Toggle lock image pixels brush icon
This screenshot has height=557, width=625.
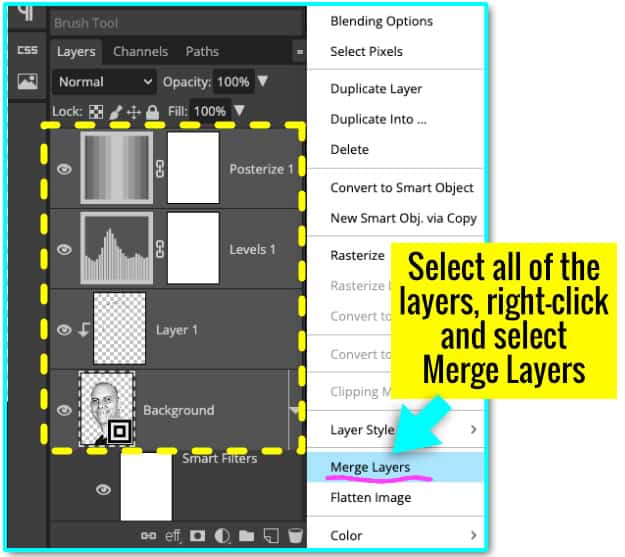116,112
